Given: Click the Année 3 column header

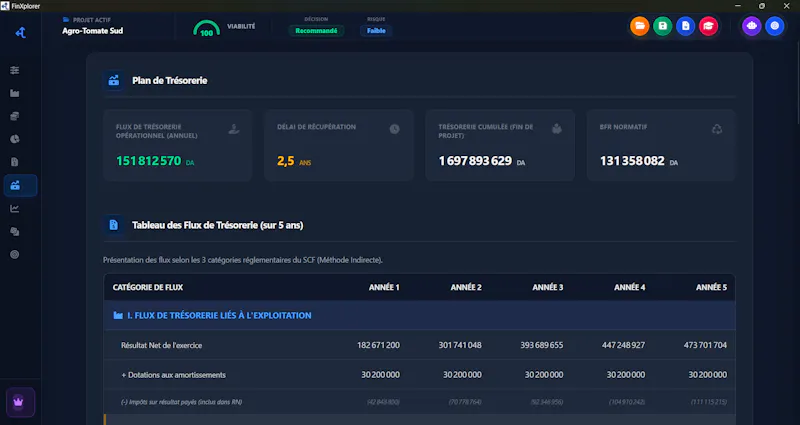Looking at the screenshot, I should [548, 287].
